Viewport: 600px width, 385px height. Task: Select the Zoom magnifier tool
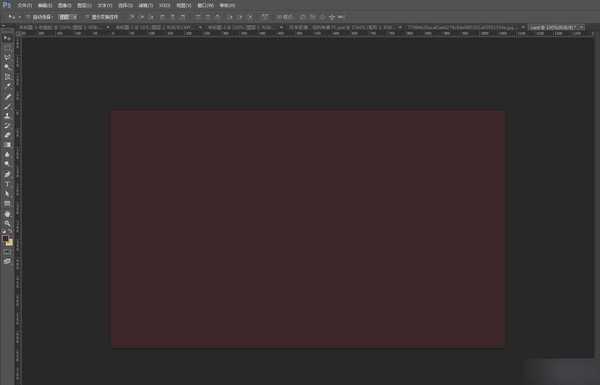pos(7,223)
